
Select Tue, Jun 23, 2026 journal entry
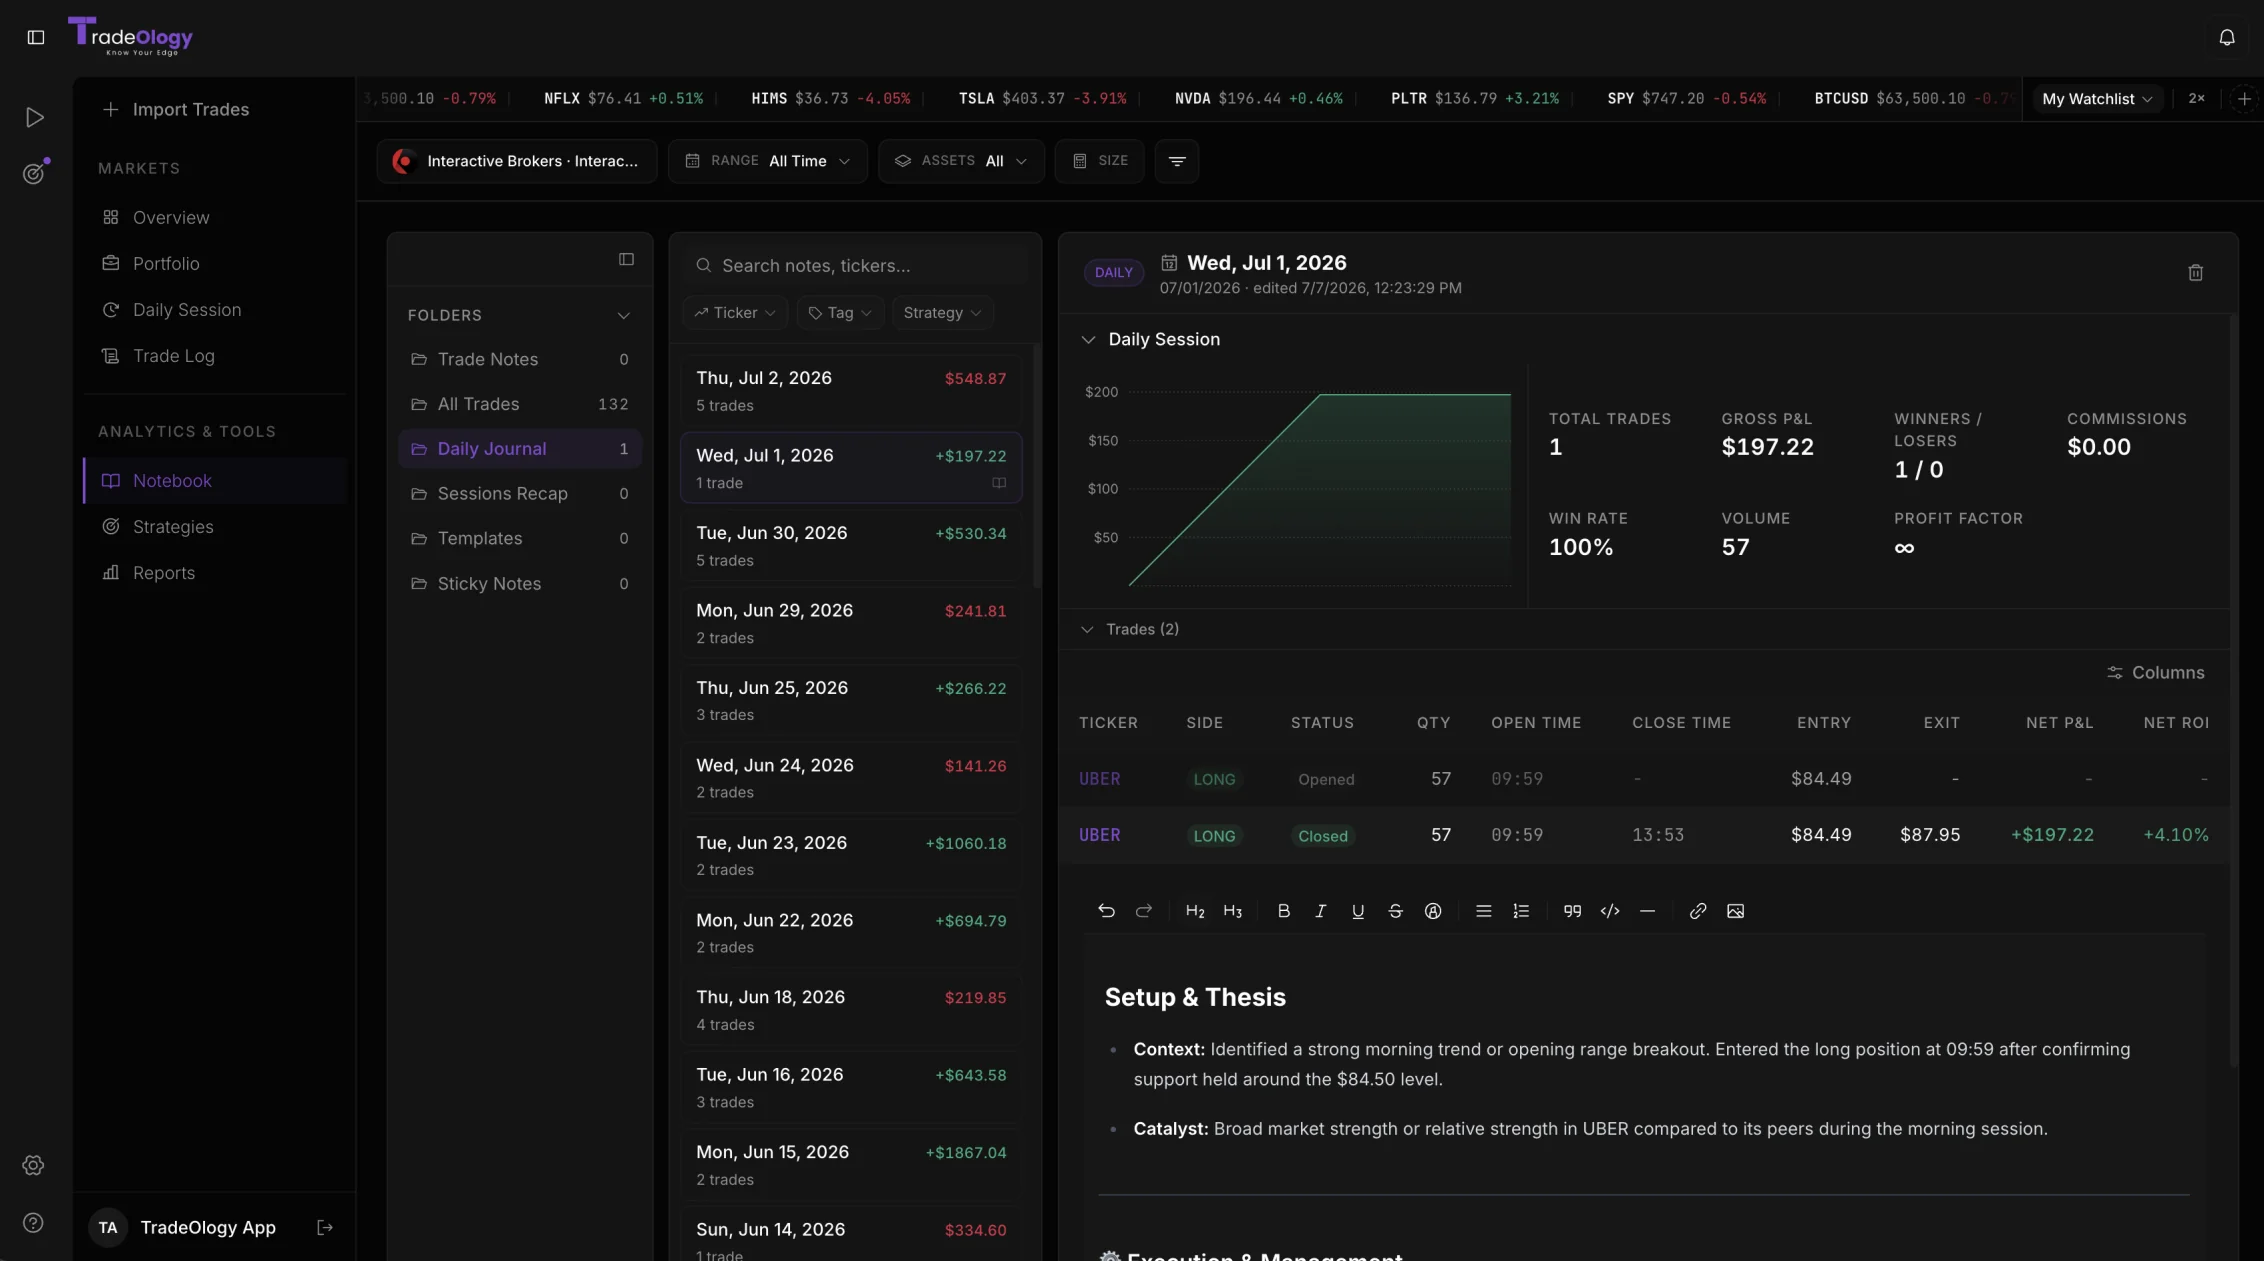pos(851,856)
